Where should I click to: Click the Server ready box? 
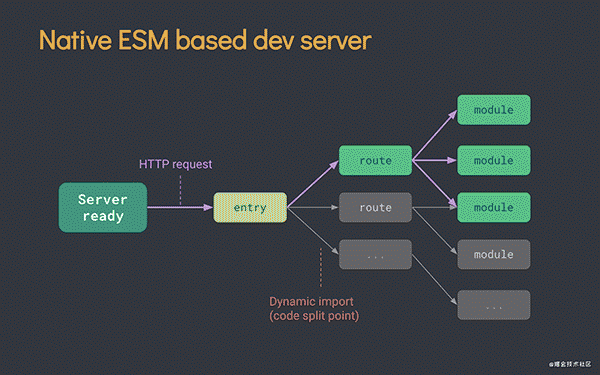coord(103,207)
